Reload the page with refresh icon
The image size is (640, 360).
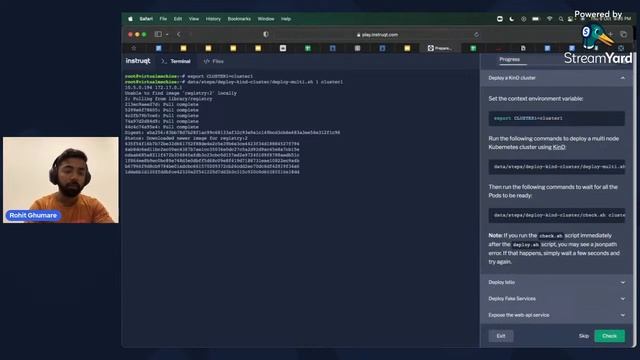(476, 35)
